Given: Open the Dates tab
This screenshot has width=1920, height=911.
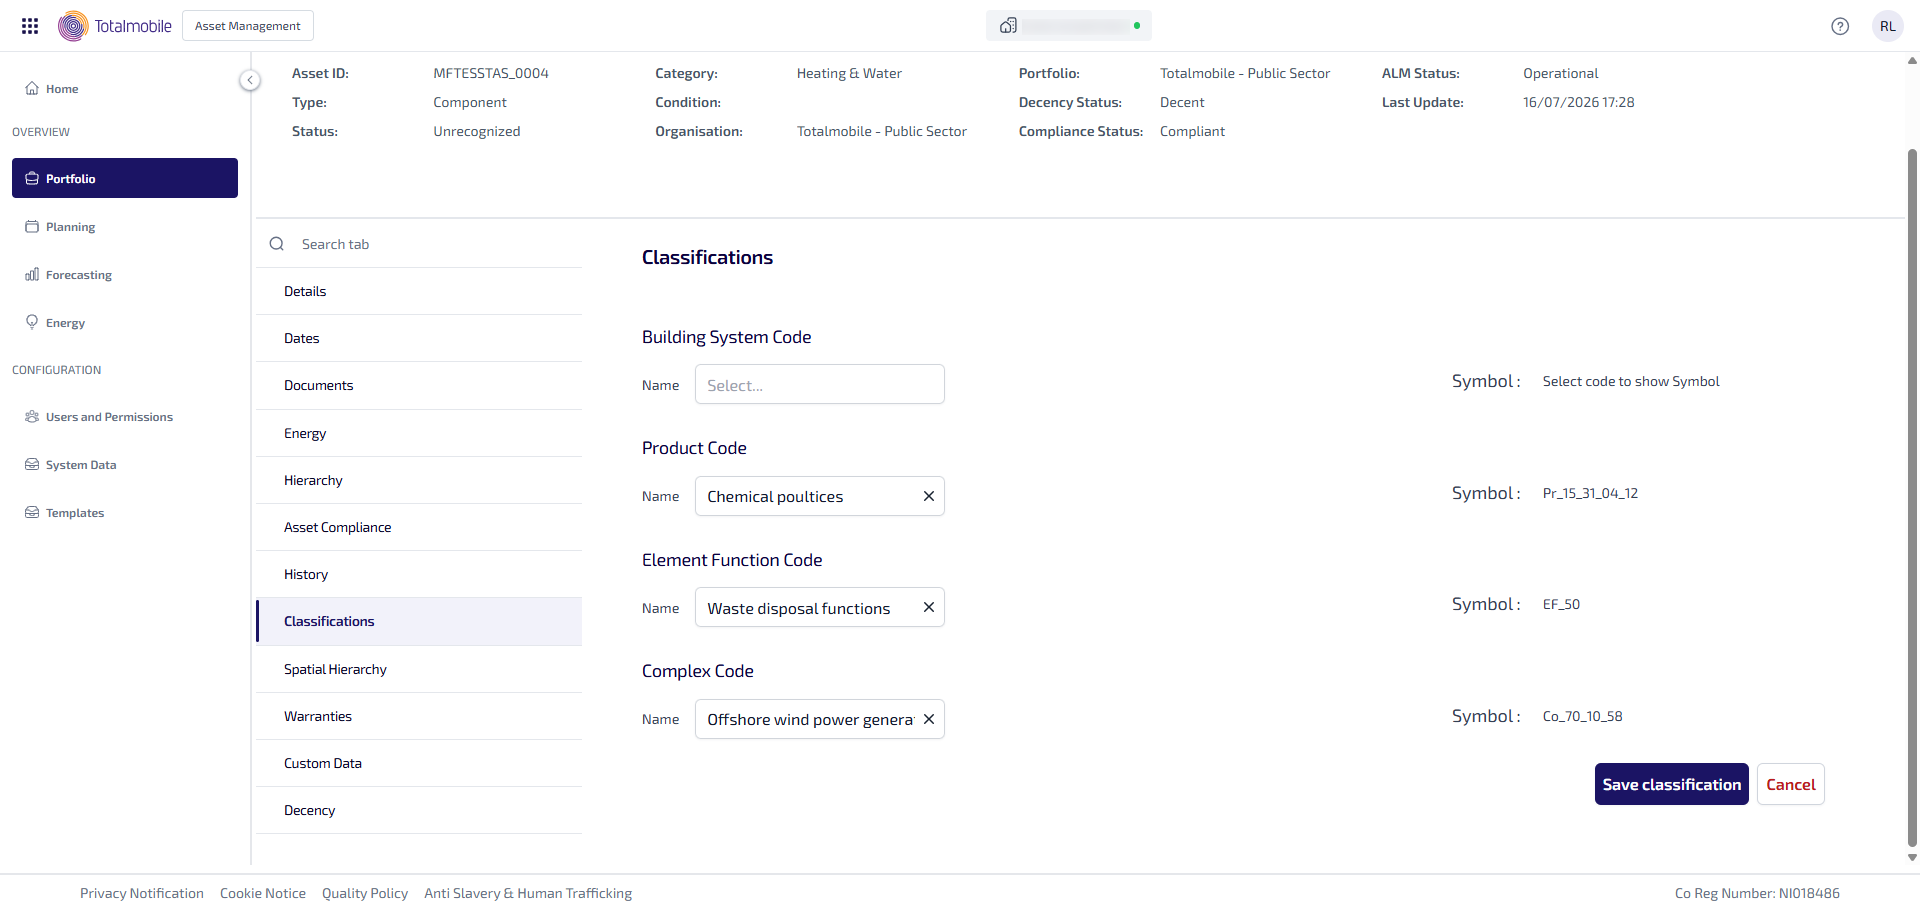Looking at the screenshot, I should coord(419,338).
